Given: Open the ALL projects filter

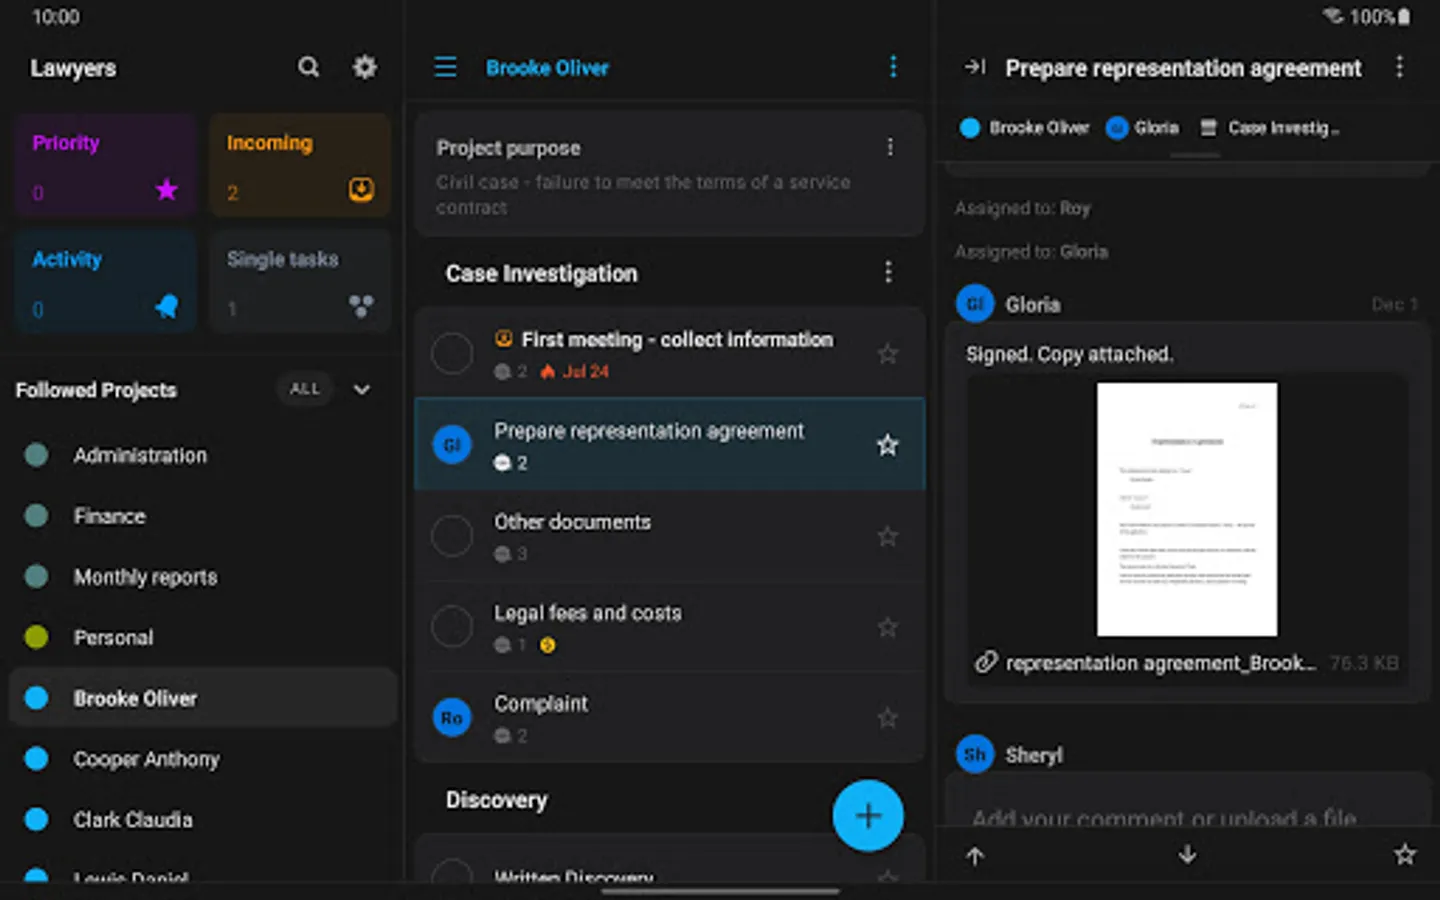Looking at the screenshot, I should 305,389.
